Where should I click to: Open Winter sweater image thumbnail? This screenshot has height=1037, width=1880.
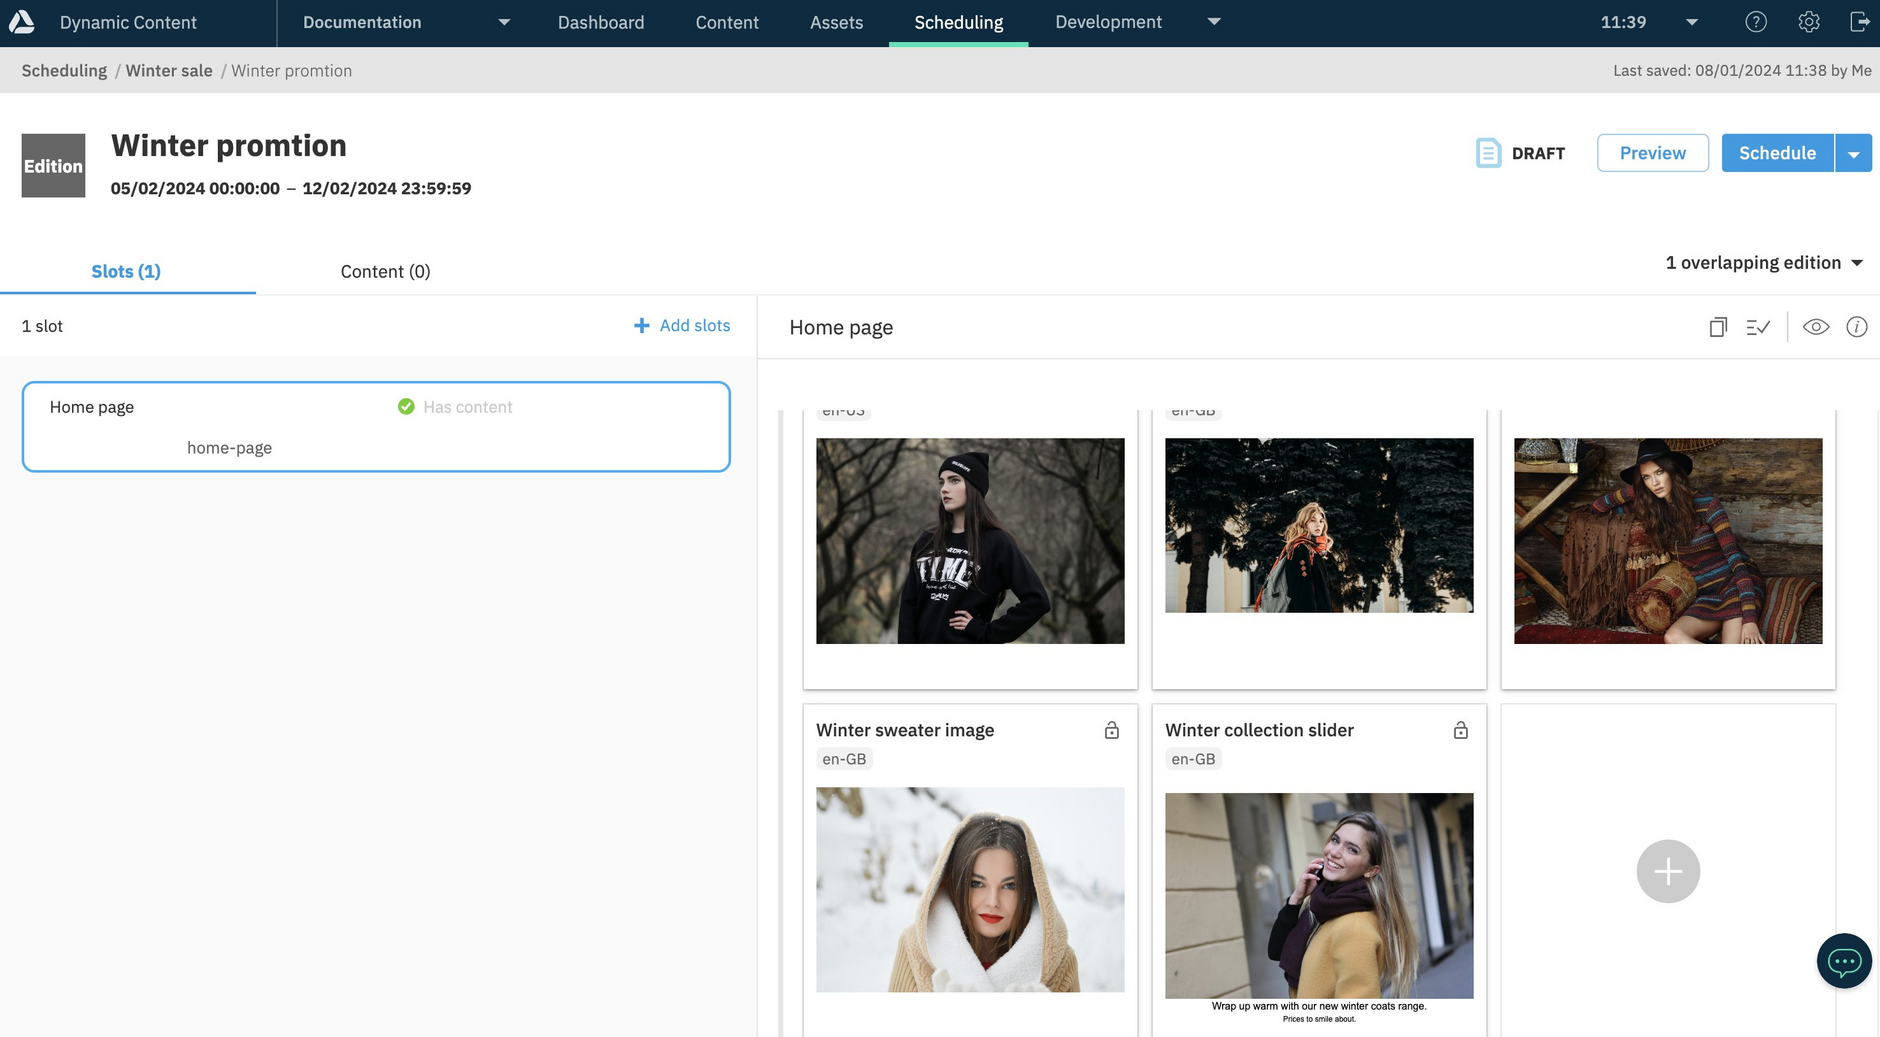970,890
